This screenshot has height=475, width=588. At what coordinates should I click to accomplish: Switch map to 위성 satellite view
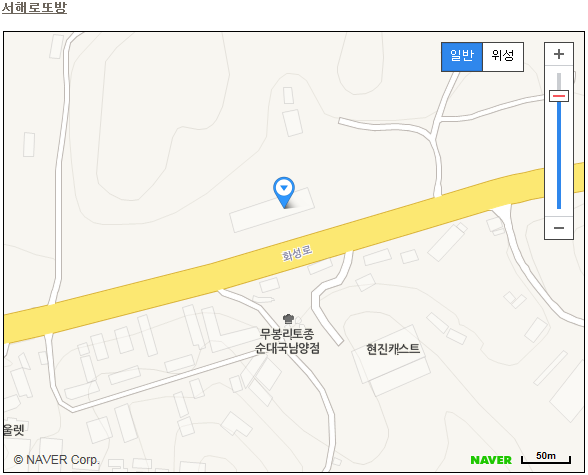503,57
